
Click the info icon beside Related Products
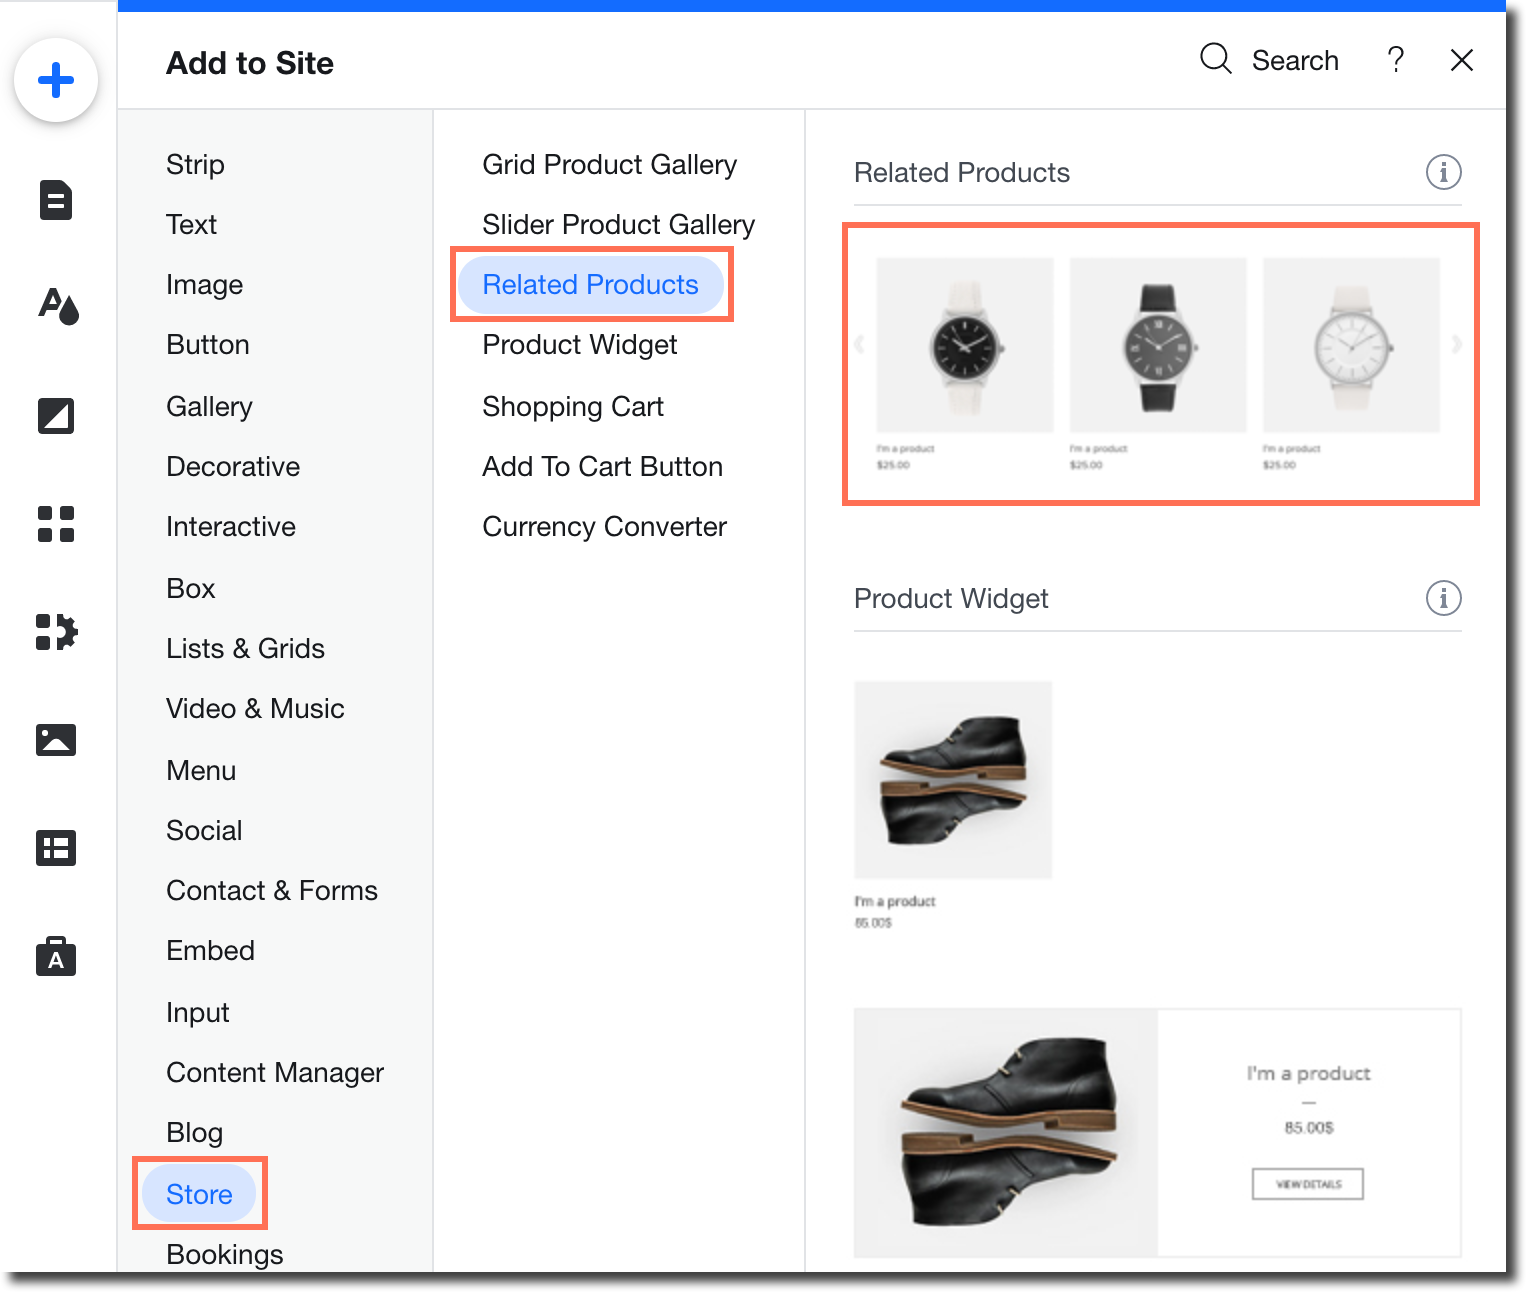coord(1443,172)
